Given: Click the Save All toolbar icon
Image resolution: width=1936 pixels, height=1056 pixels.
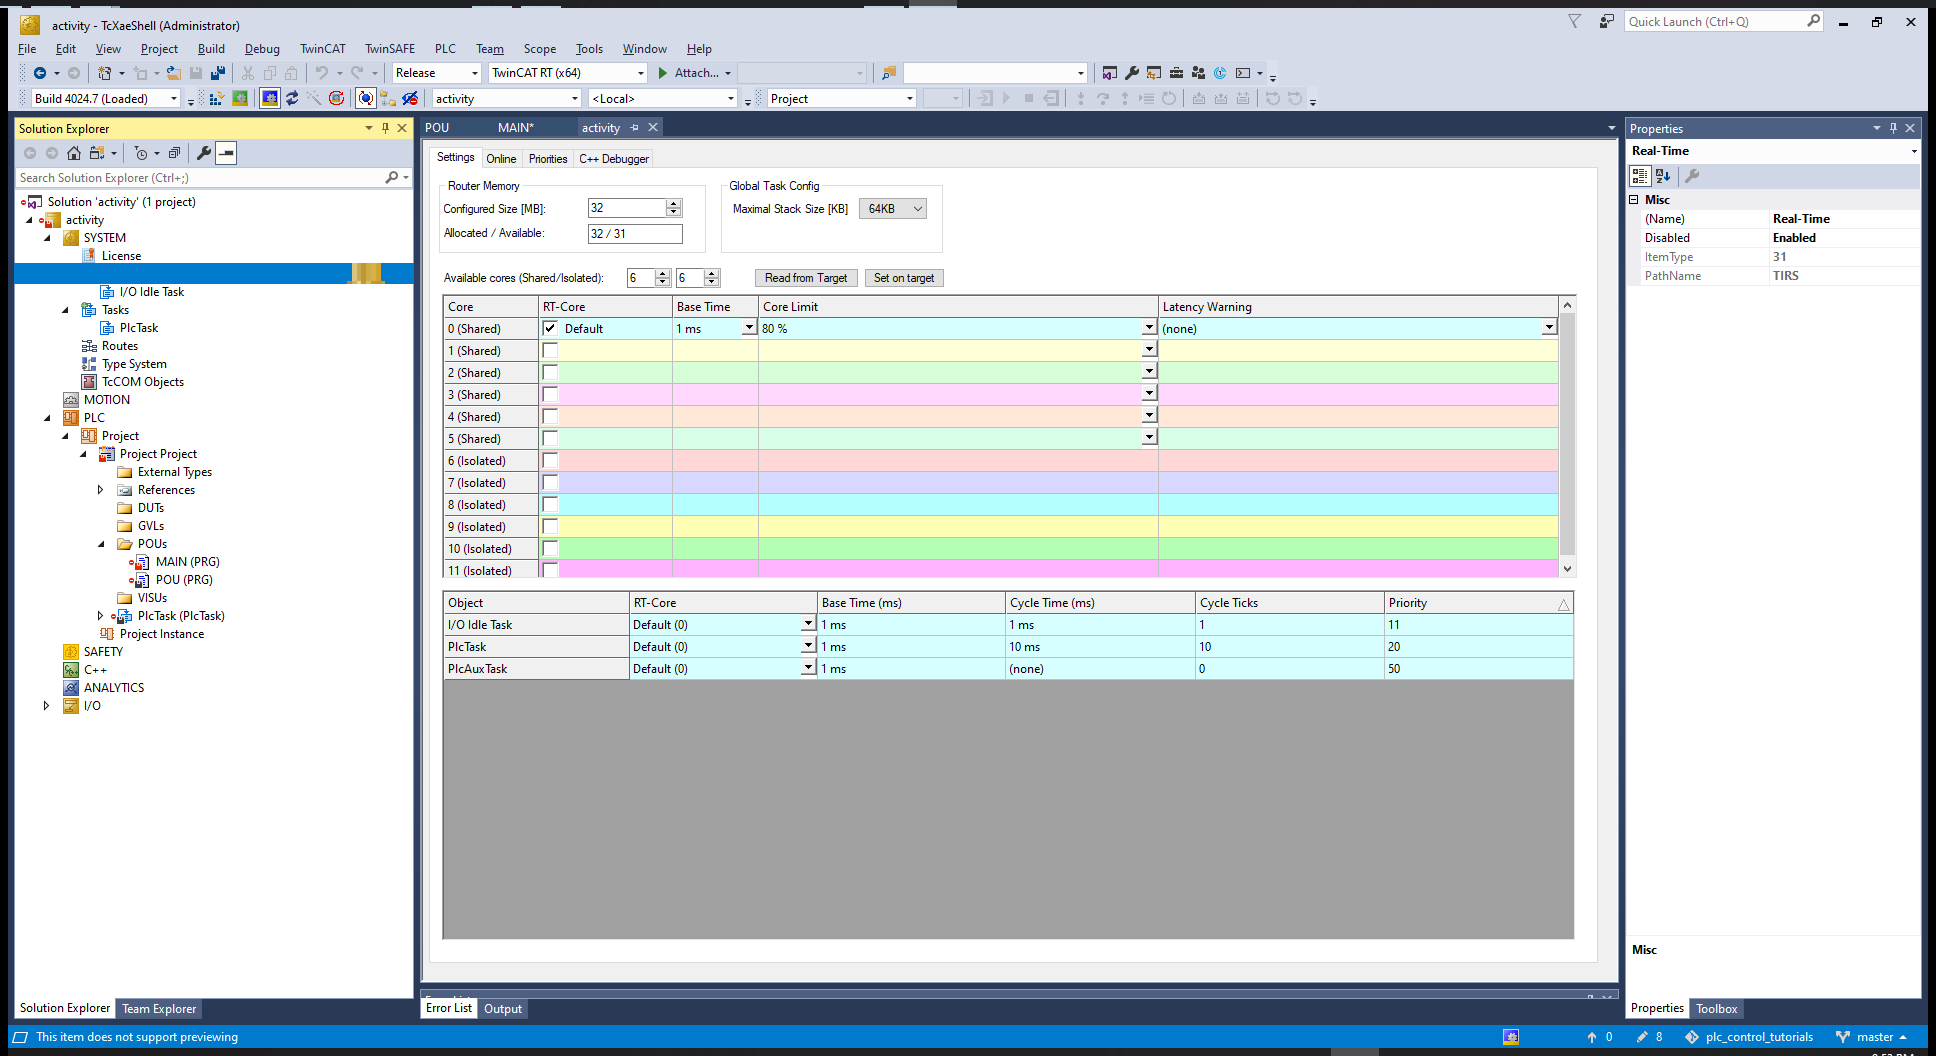Looking at the screenshot, I should click(218, 73).
